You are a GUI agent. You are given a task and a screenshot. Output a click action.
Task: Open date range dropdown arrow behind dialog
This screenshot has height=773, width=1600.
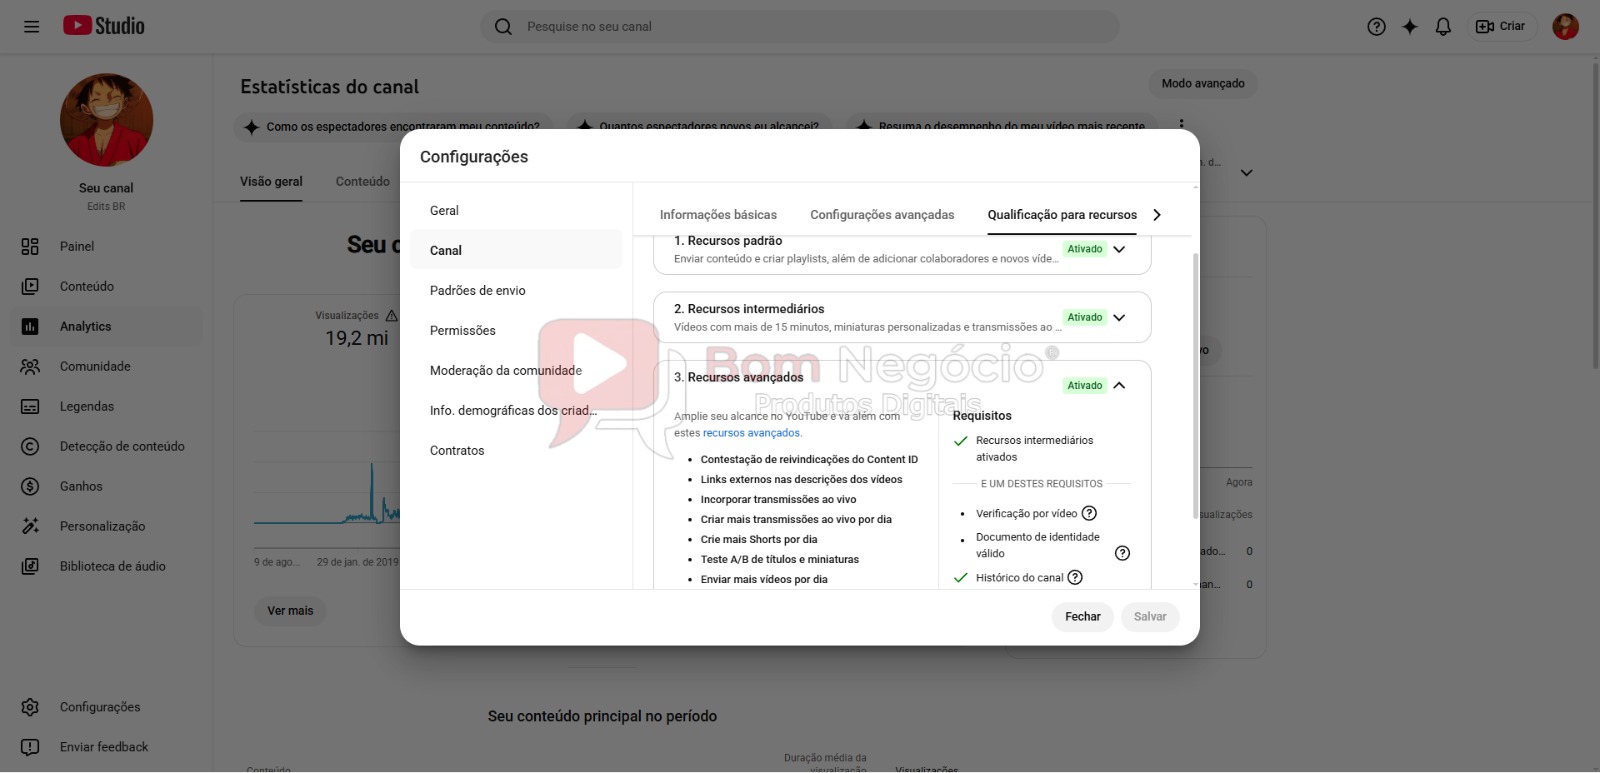pos(1246,173)
